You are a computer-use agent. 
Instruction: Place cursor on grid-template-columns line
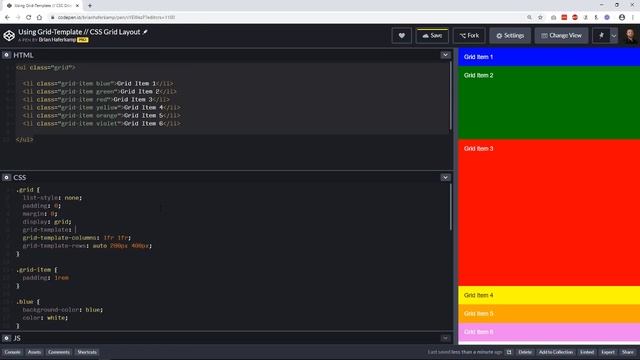[x=77, y=238]
